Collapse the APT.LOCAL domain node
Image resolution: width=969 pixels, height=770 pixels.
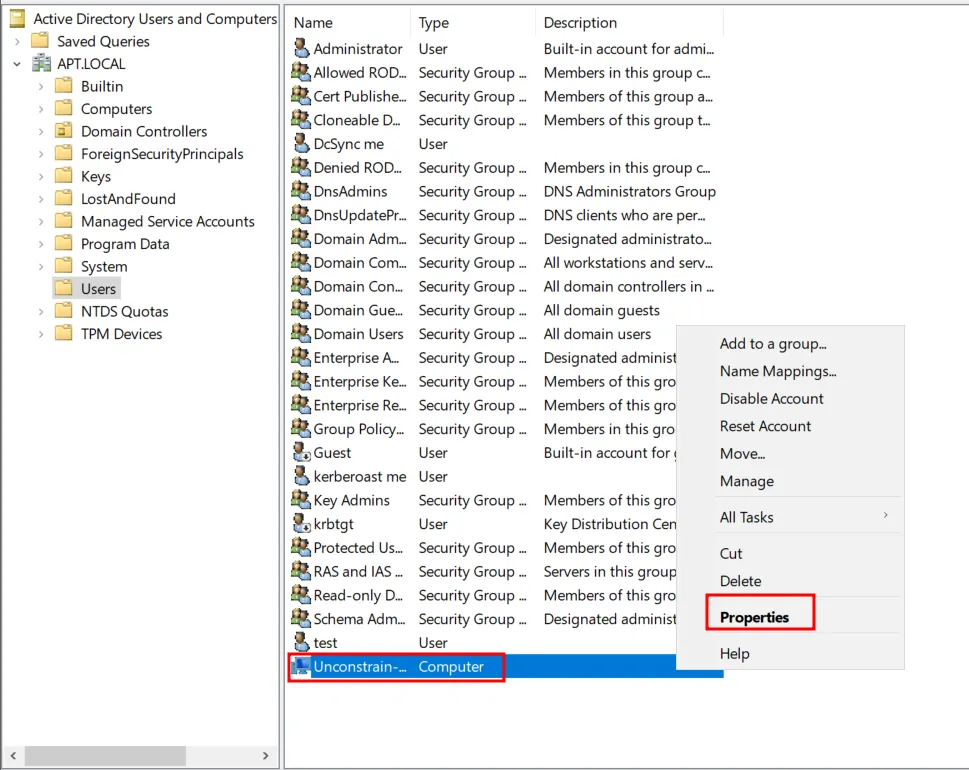(17, 64)
